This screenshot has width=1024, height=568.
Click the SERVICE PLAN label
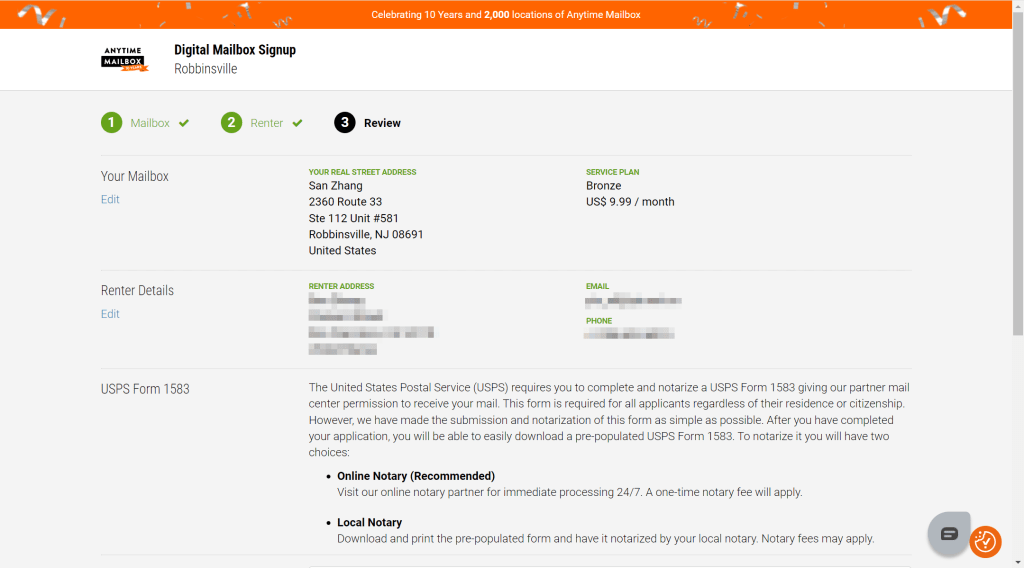613,172
